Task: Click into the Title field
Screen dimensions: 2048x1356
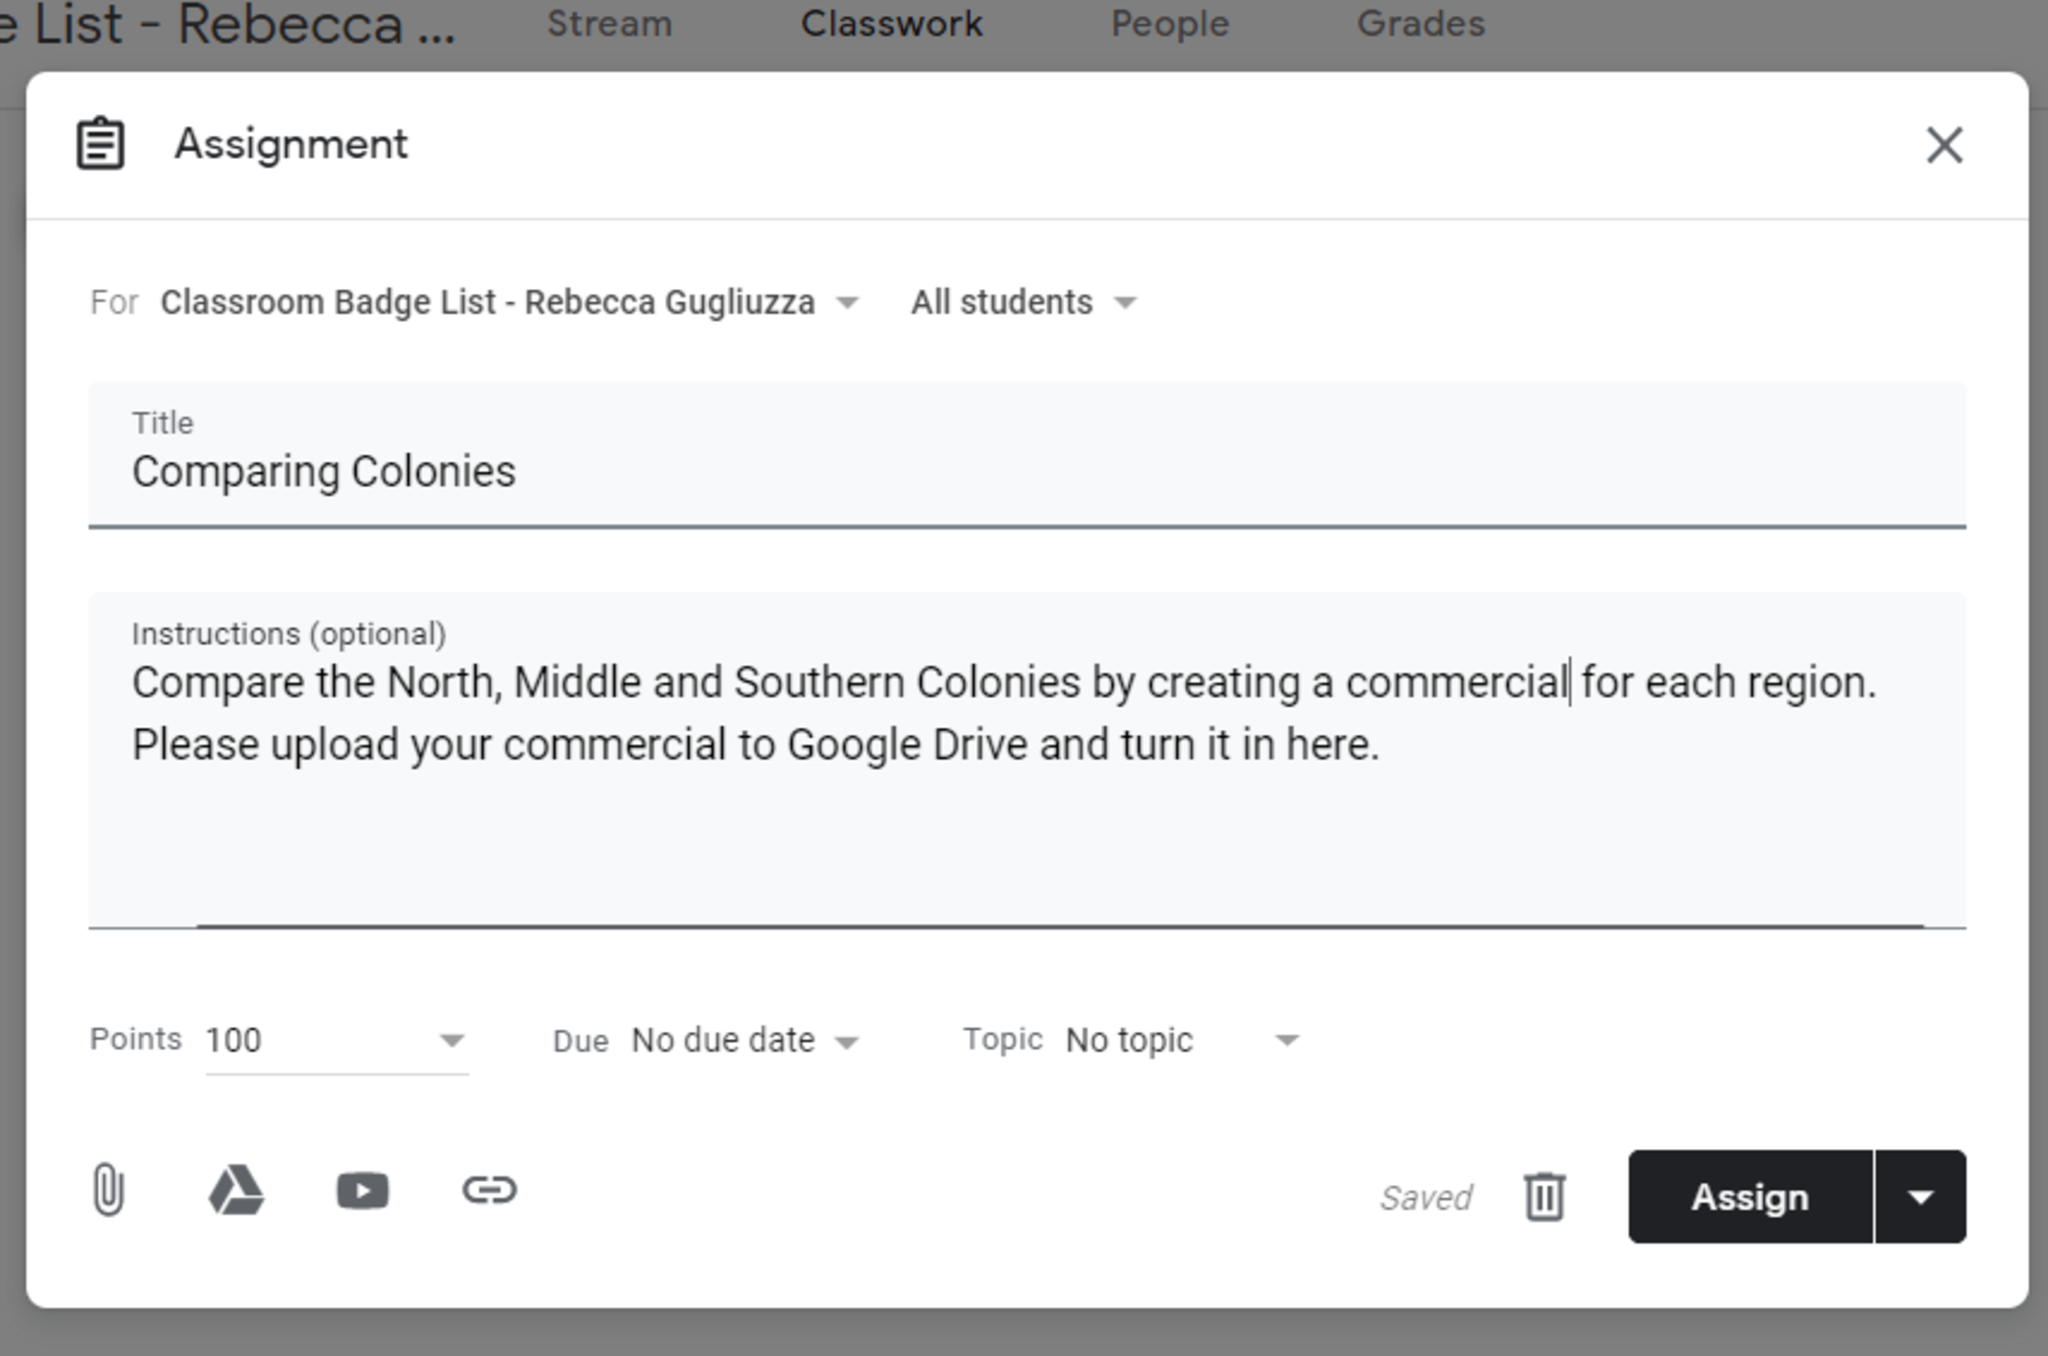Action: click(x=1026, y=472)
